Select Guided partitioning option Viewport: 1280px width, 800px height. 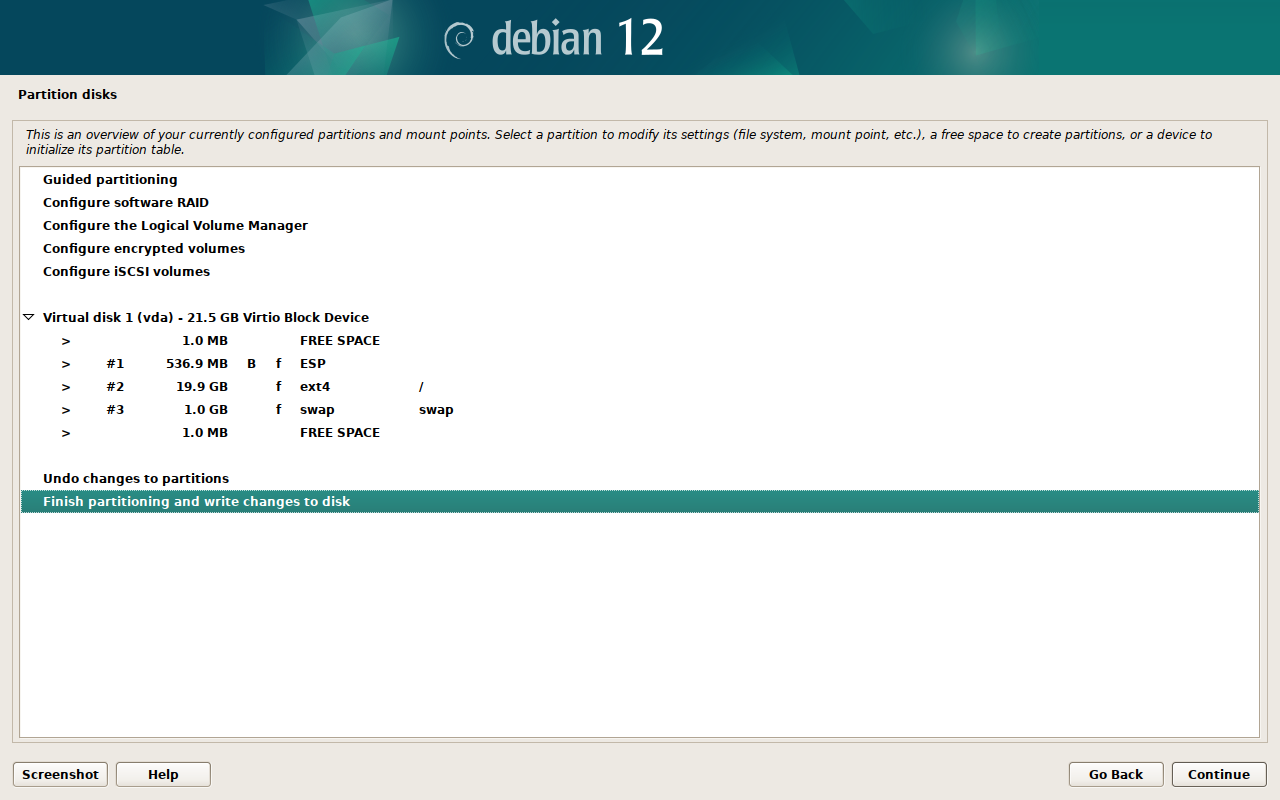(110, 180)
